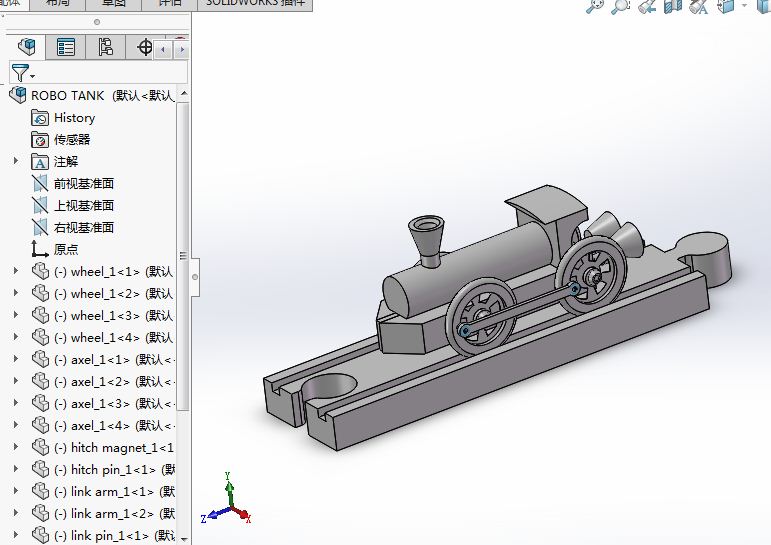771x545 pixels.
Task: Open the View Orientation dropdown arrow
Action: [744, 5]
